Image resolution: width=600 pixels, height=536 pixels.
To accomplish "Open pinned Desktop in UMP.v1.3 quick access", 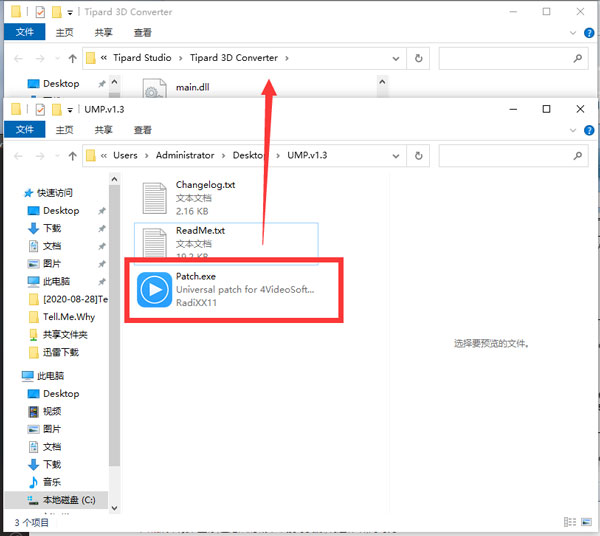I will click(61, 211).
